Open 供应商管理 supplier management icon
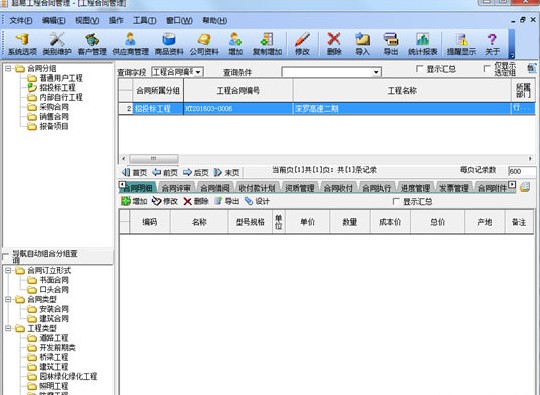The image size is (540, 395). (131, 44)
